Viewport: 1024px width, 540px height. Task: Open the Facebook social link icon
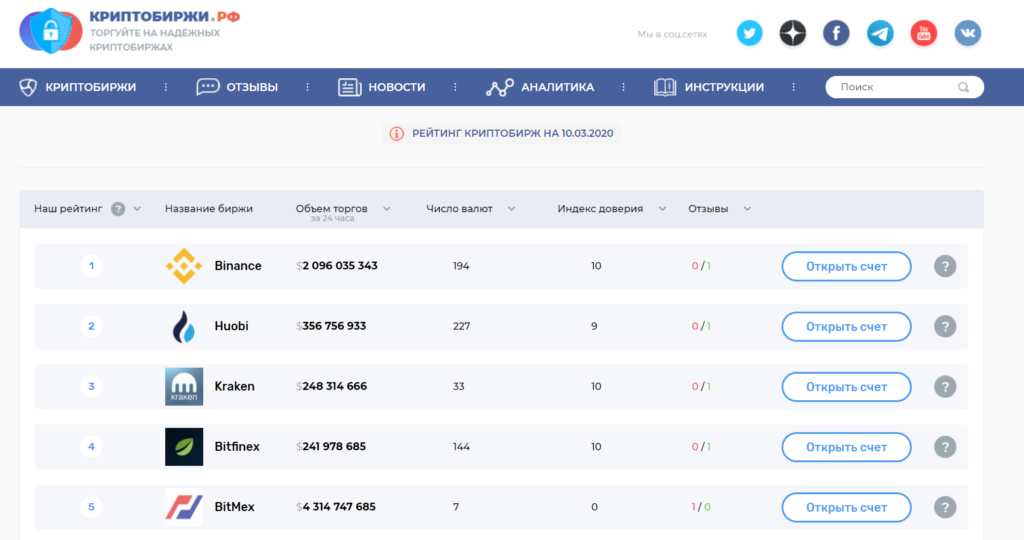tap(836, 33)
